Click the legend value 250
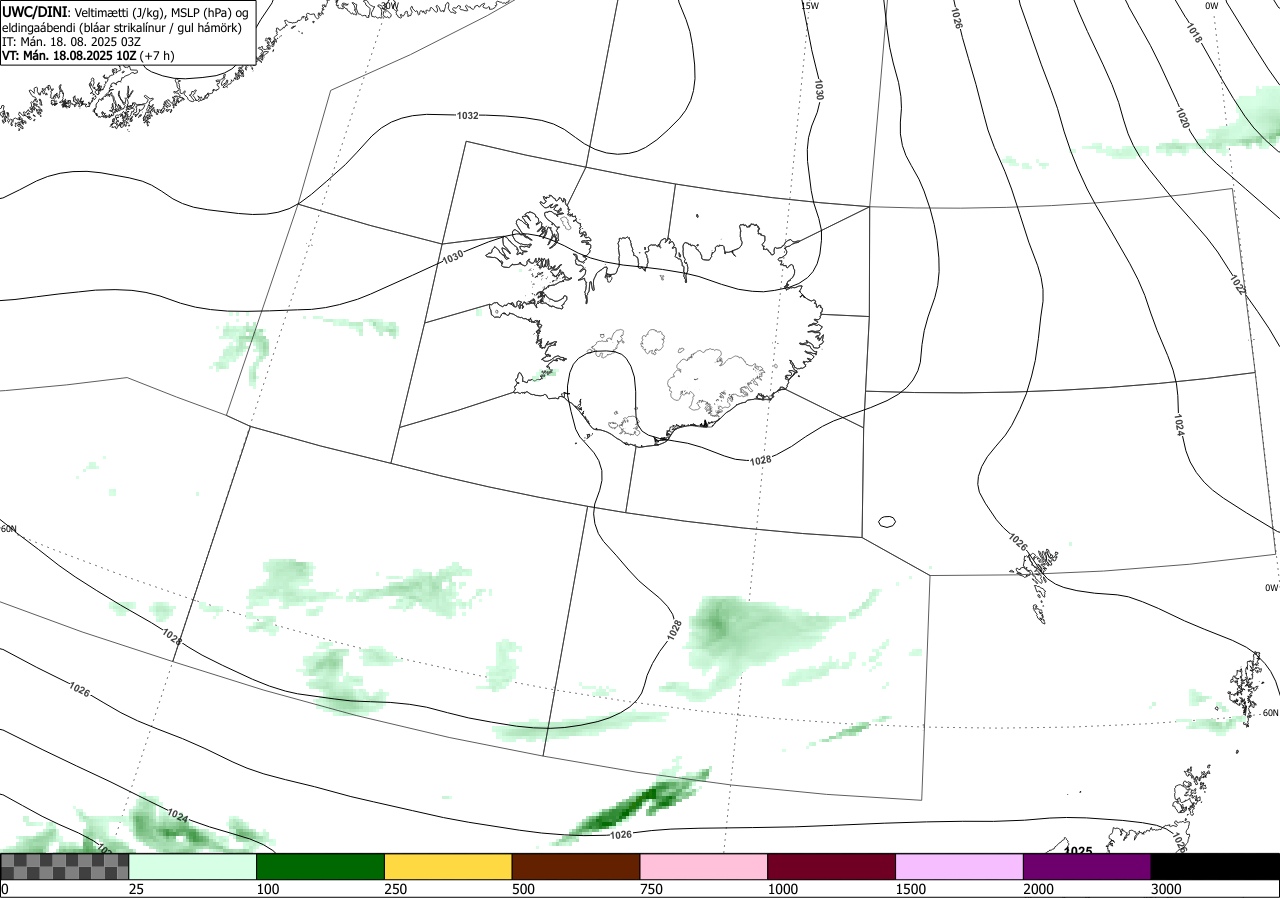 [396, 889]
